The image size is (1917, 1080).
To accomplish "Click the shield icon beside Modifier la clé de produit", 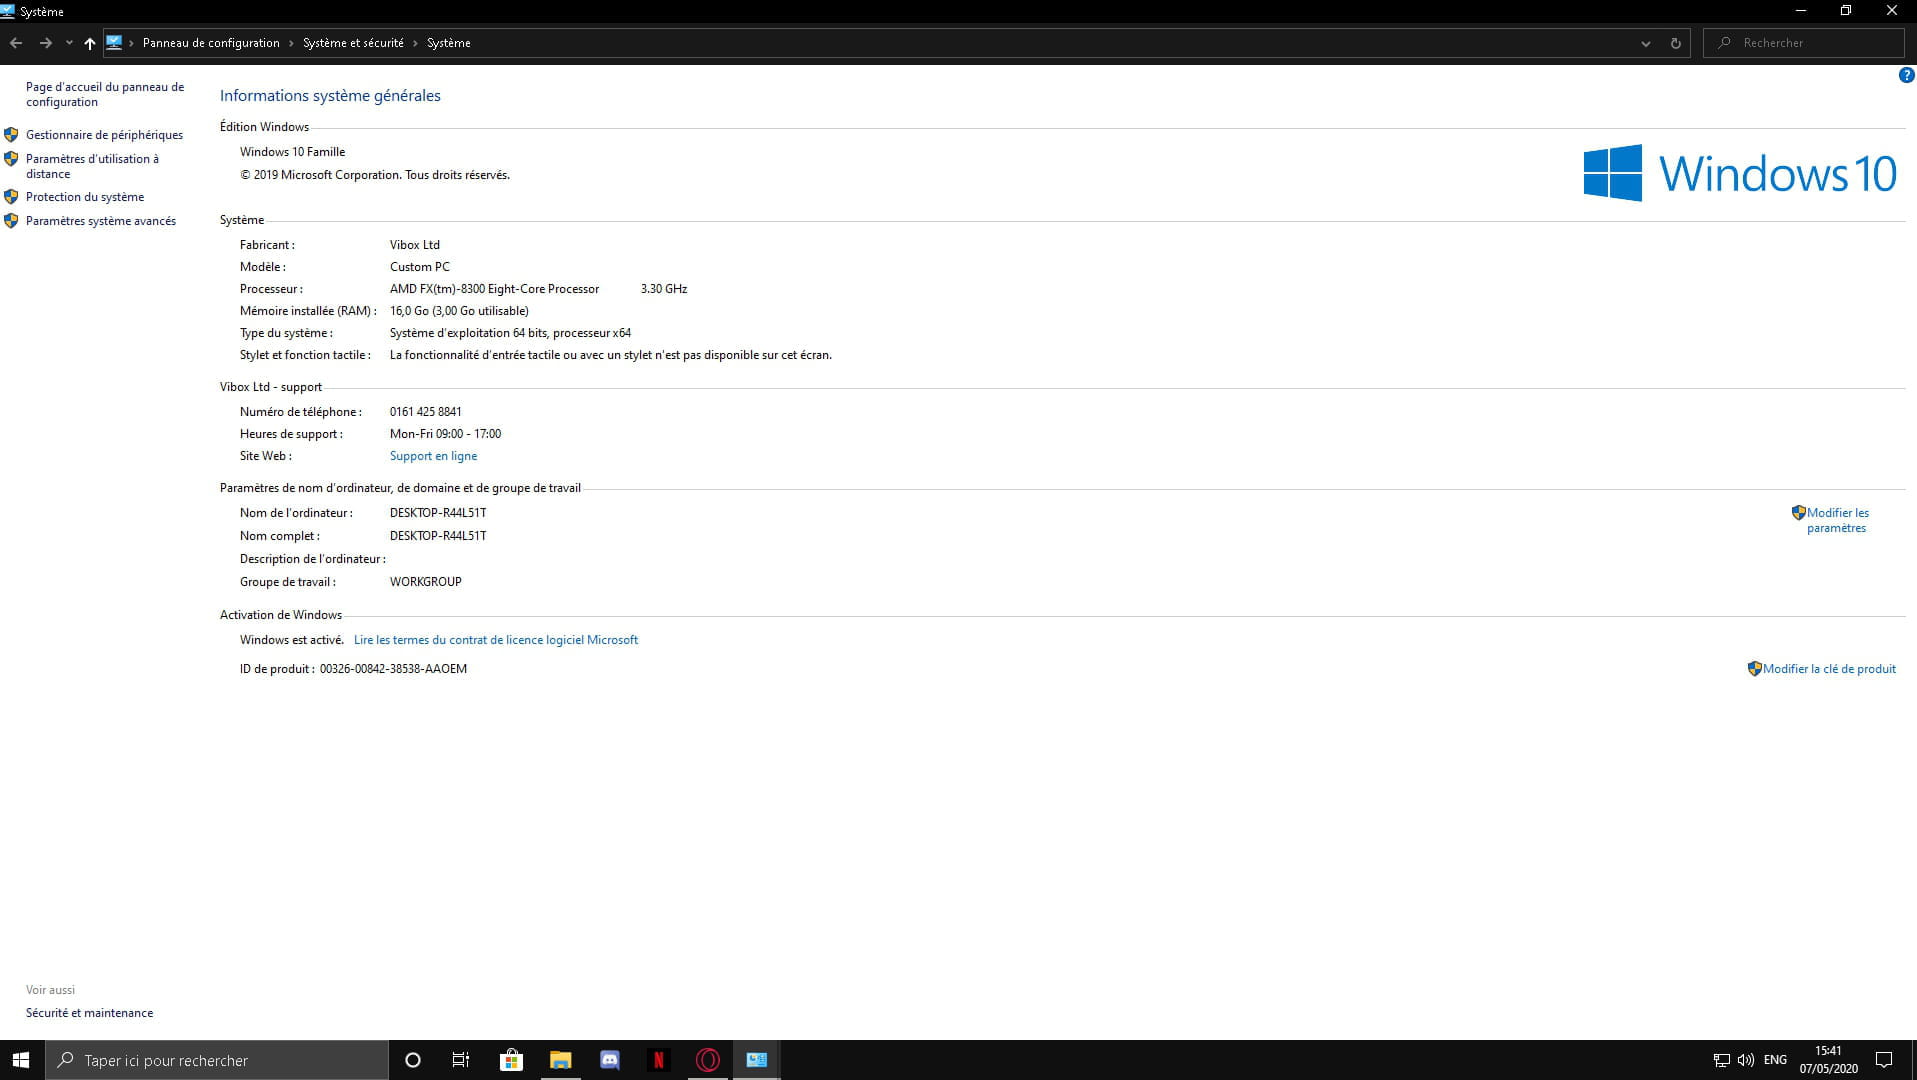I will tap(1754, 668).
